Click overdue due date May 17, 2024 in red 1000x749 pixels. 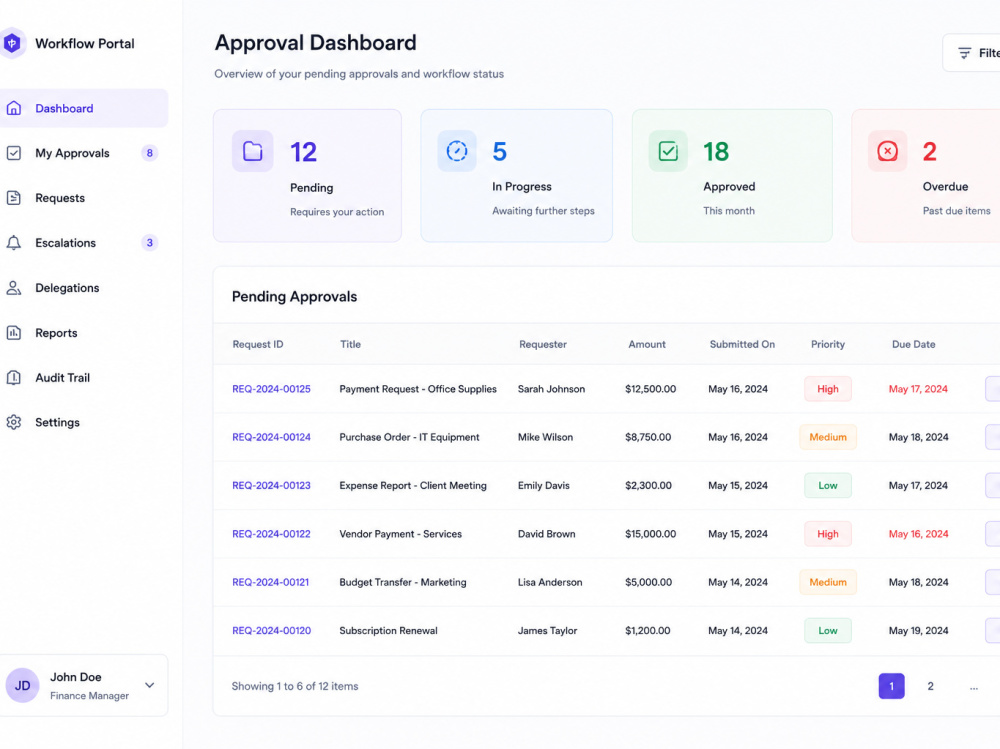918,389
